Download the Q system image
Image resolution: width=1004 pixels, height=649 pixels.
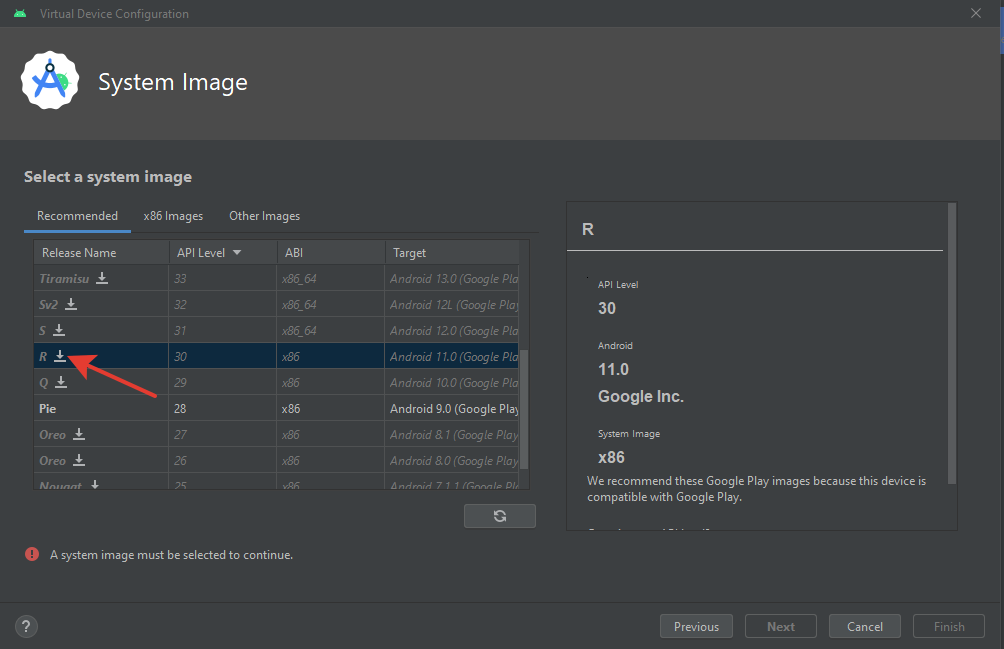coord(61,382)
